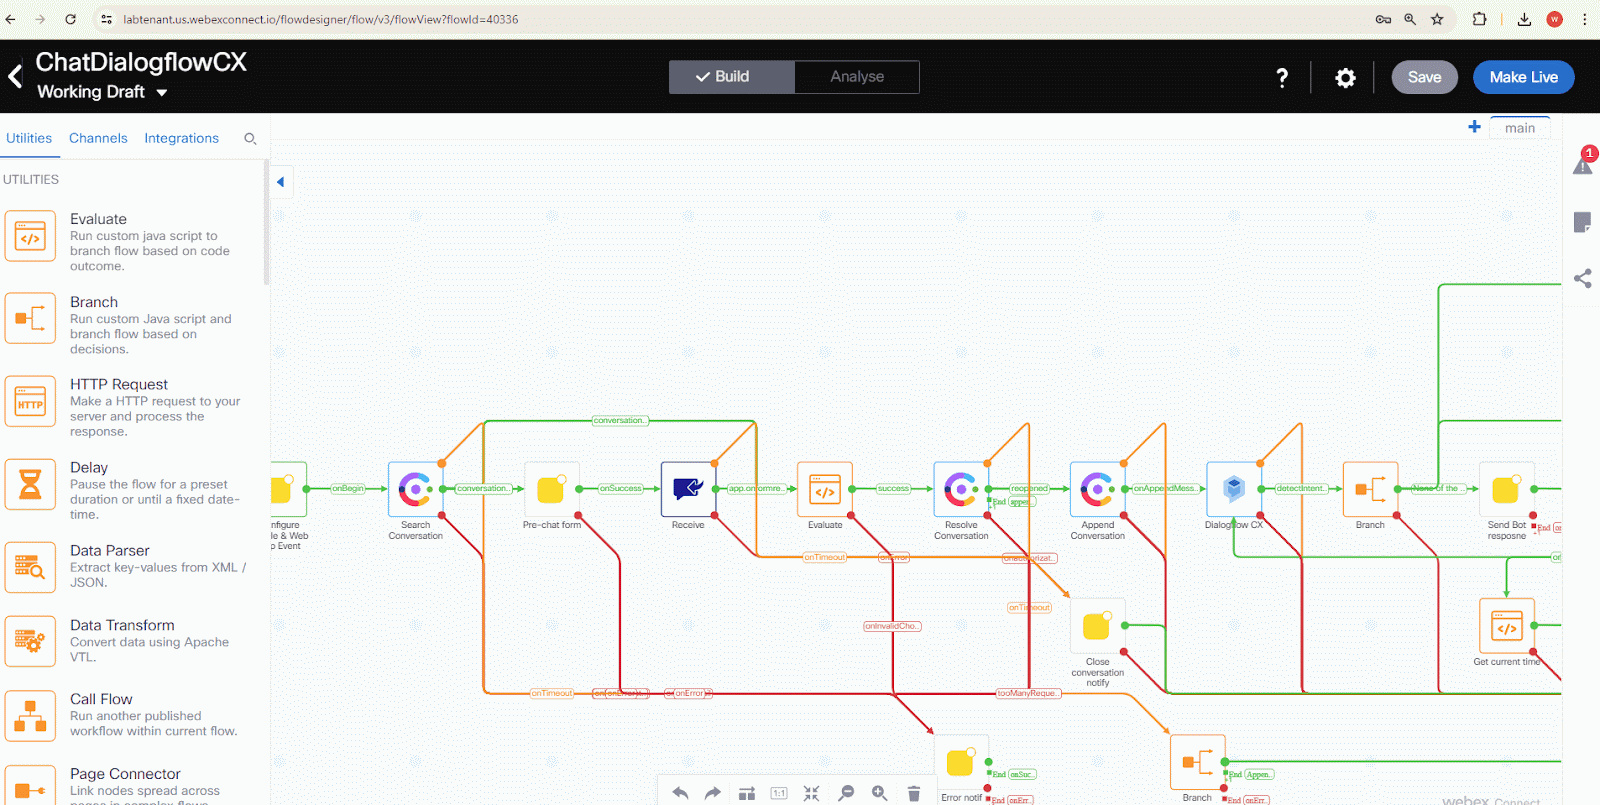This screenshot has width=1600, height=805.
Task: Bookmark this page with the star
Action: coord(1437,19)
